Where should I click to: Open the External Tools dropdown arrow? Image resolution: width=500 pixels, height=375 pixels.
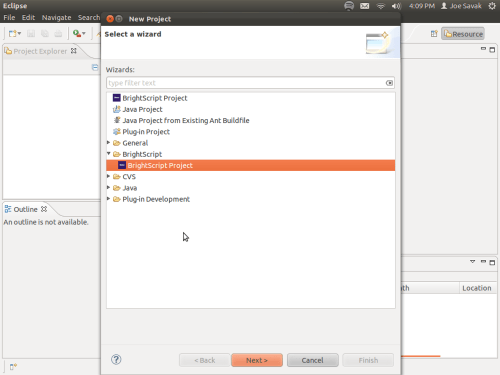click(83, 33)
